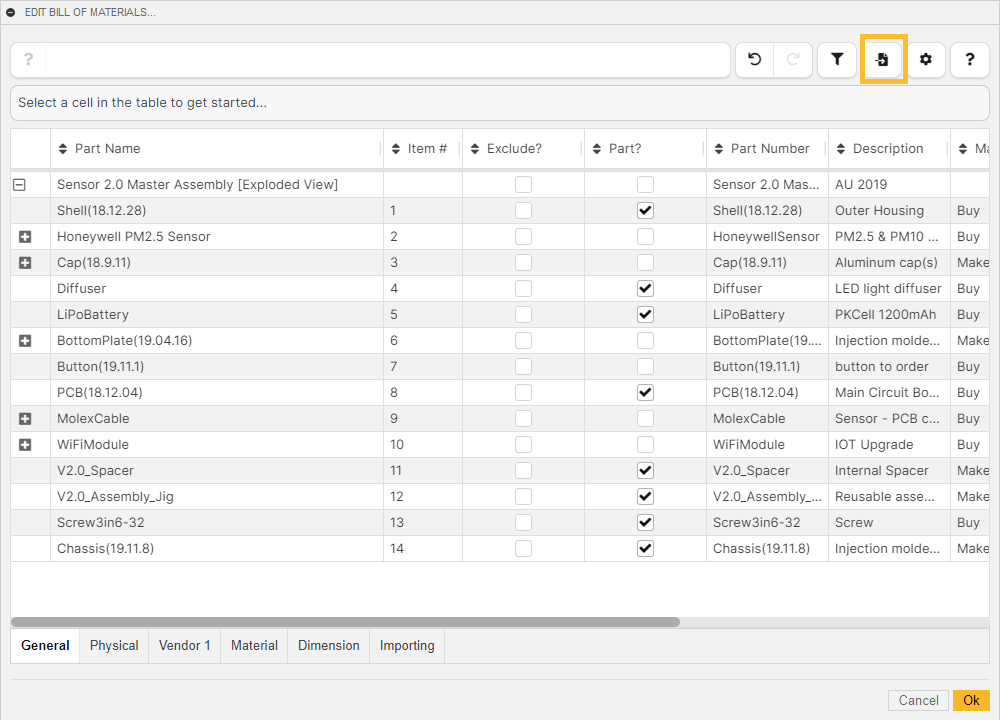
Task: Check Exclude box for Shell(18.12.28)
Action: pyautogui.click(x=523, y=211)
